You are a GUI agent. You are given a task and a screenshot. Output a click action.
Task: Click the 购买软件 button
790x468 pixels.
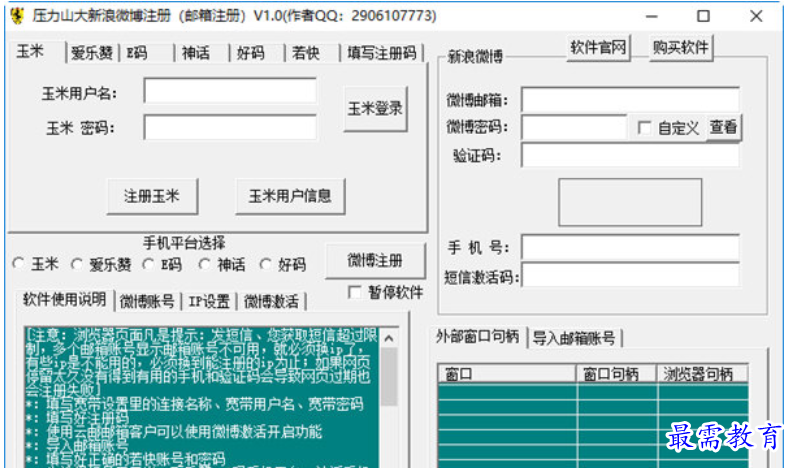pyautogui.click(x=681, y=48)
